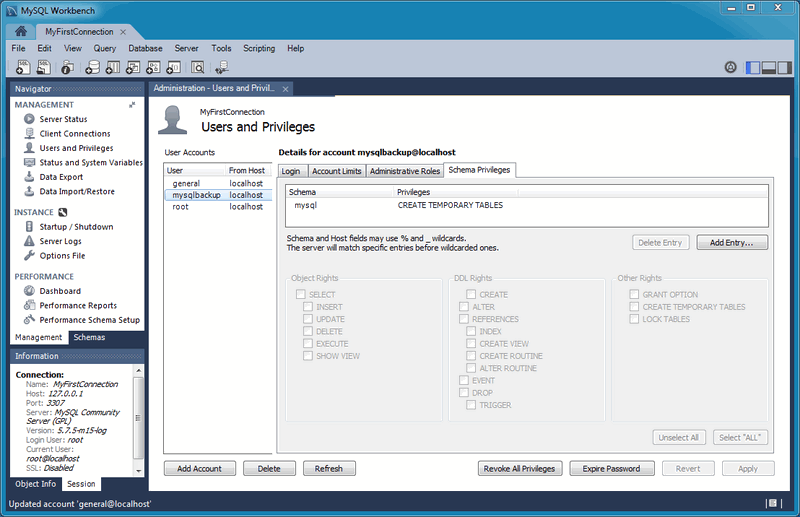Click the Management section collapse arrows icon
Image resolution: width=800 pixels, height=517 pixels.
tap(132, 105)
